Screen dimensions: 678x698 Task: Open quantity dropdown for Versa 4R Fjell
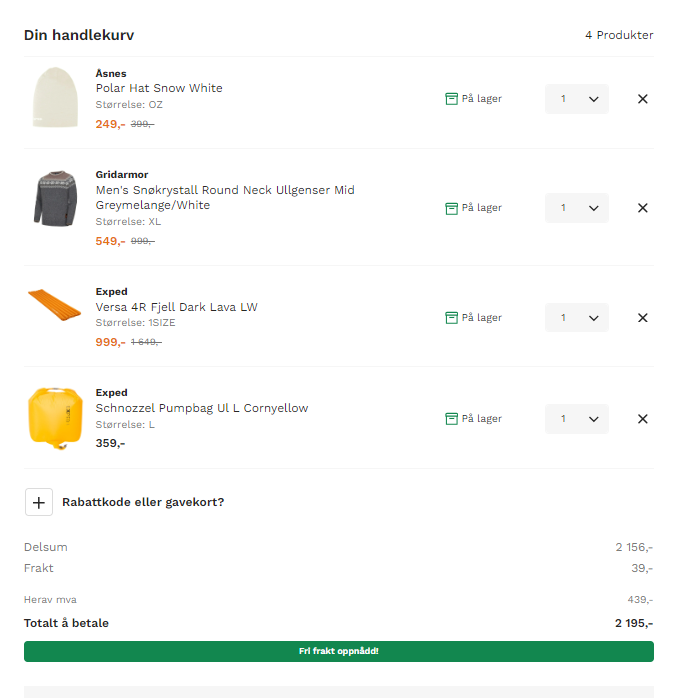(x=577, y=318)
